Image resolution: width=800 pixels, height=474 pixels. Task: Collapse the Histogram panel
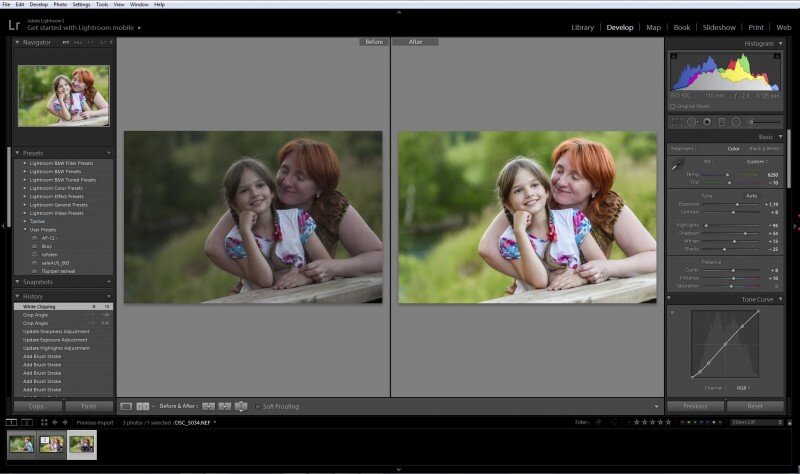[x=780, y=43]
